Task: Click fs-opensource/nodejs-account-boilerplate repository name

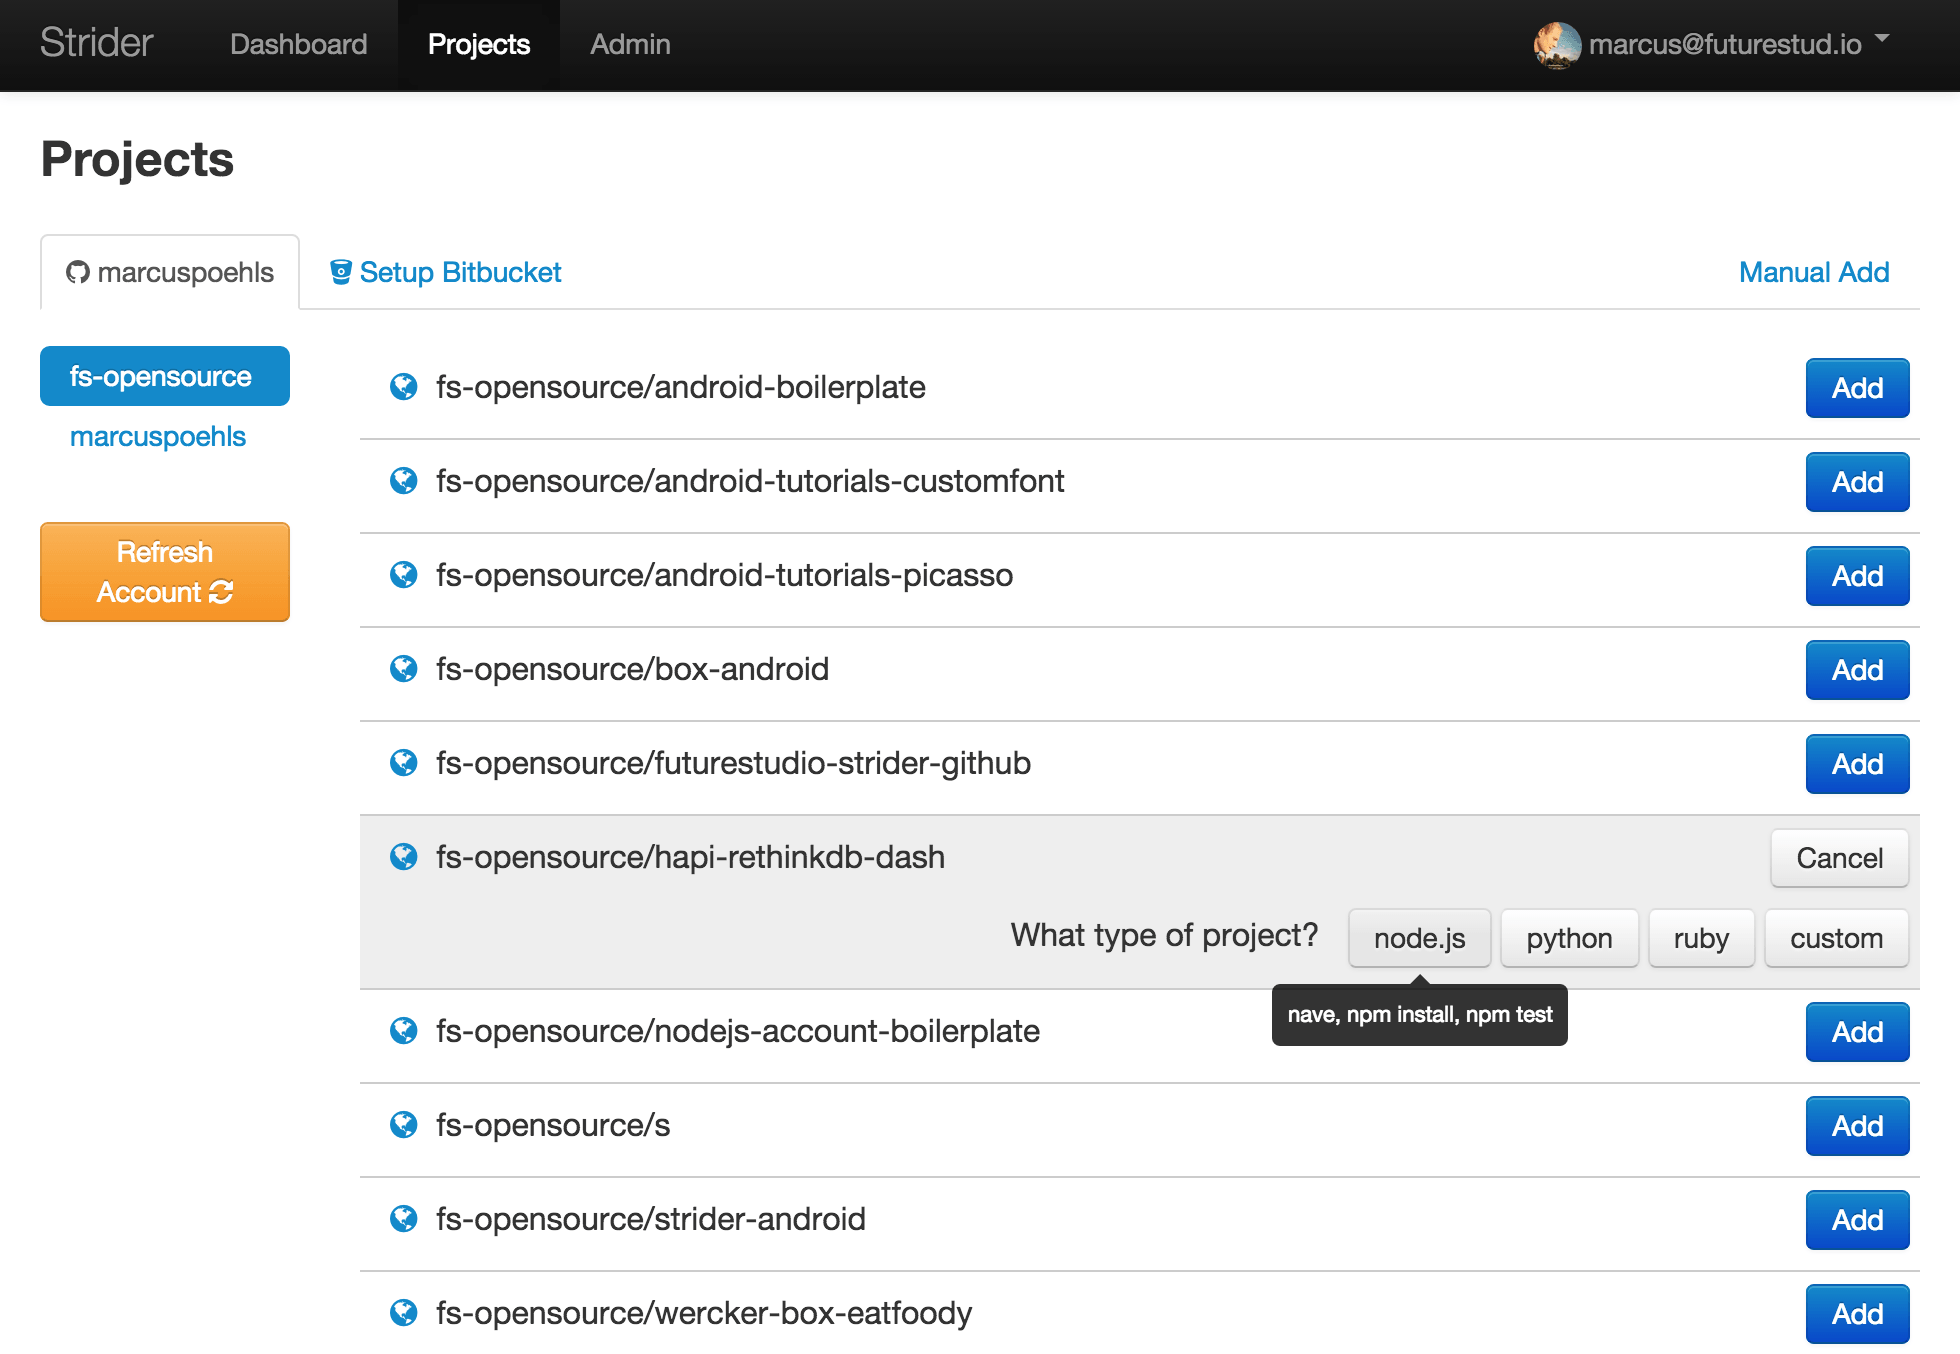Action: pos(738,1031)
